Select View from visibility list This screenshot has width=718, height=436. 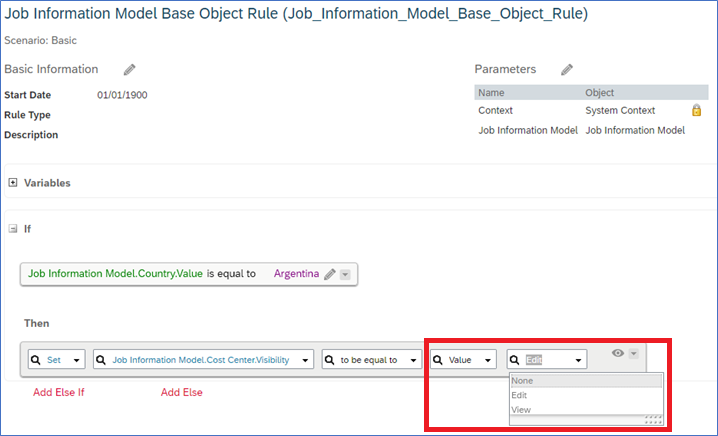click(586, 409)
